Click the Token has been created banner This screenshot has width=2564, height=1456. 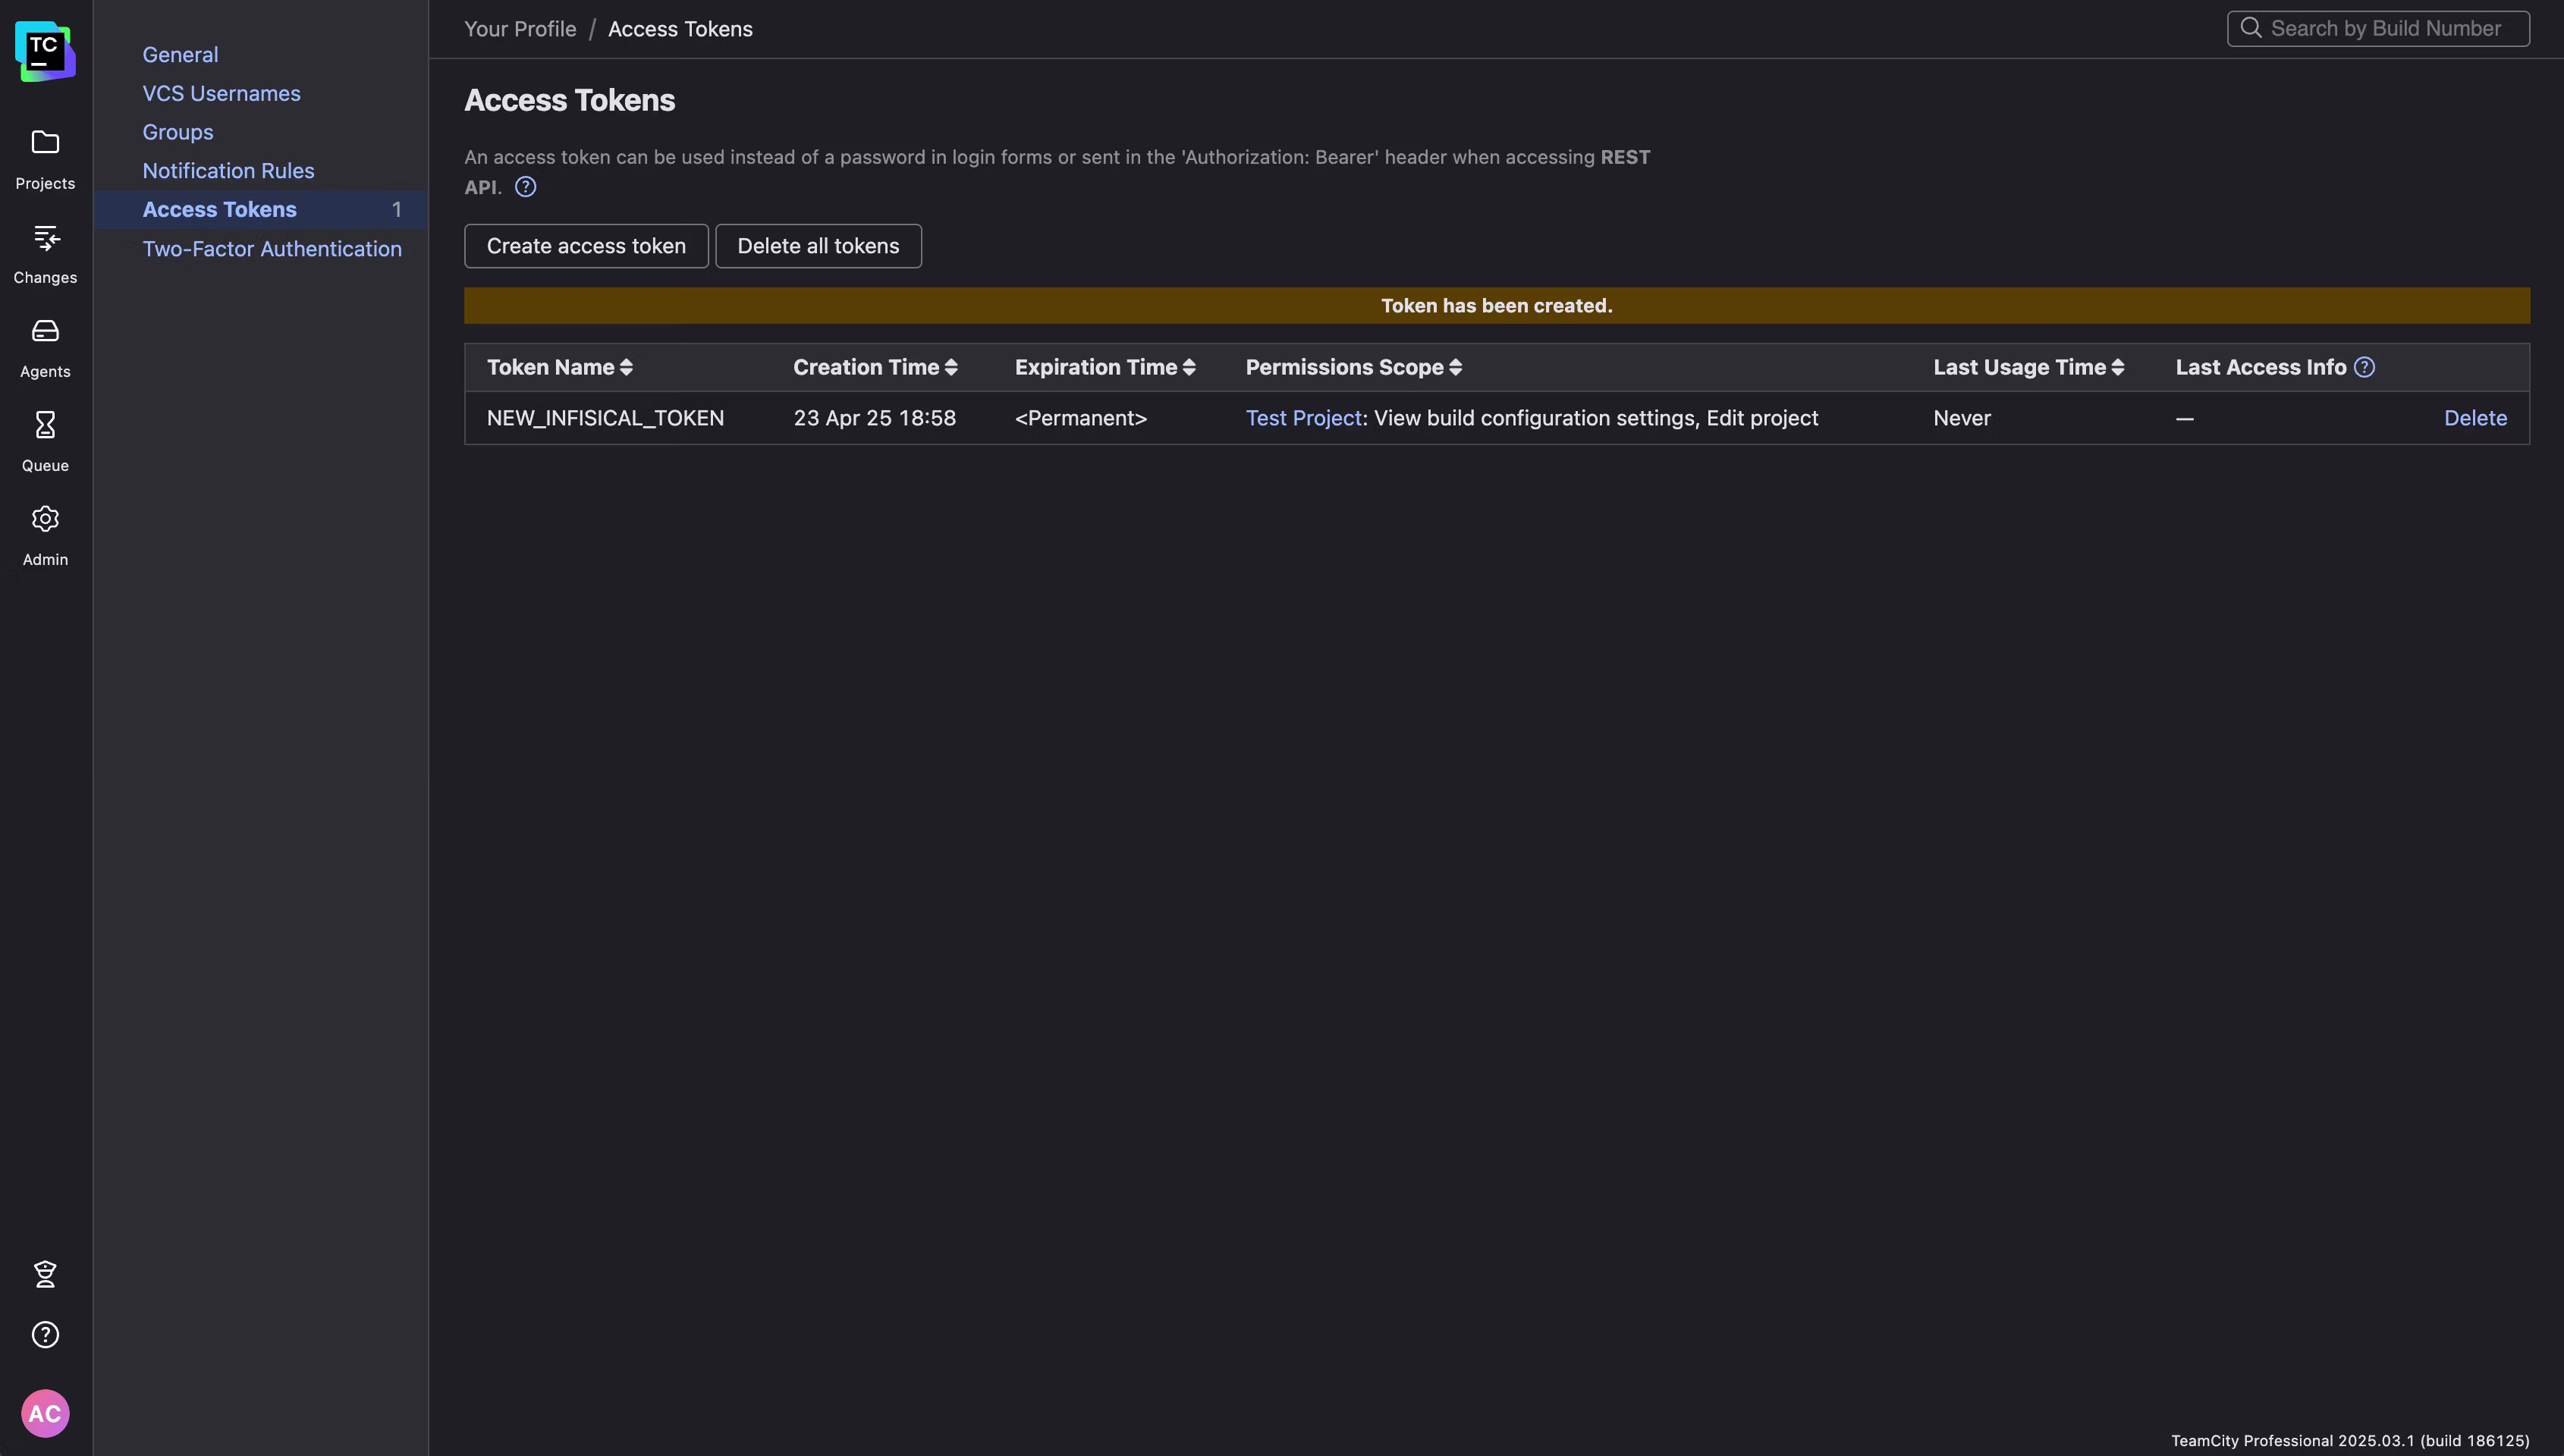(x=1497, y=306)
